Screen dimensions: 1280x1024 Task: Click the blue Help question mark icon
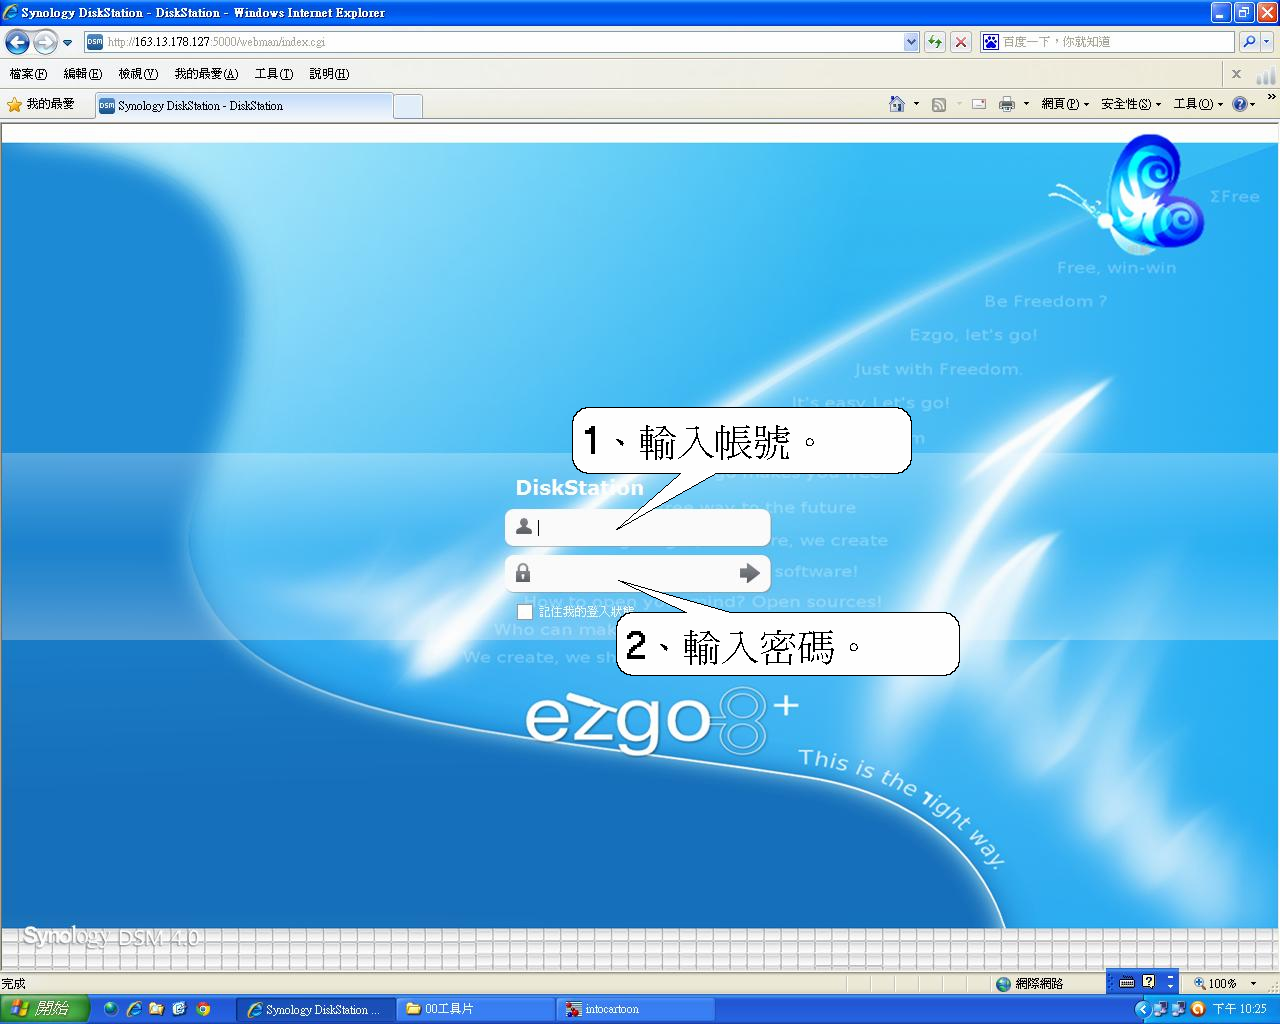click(x=1240, y=104)
